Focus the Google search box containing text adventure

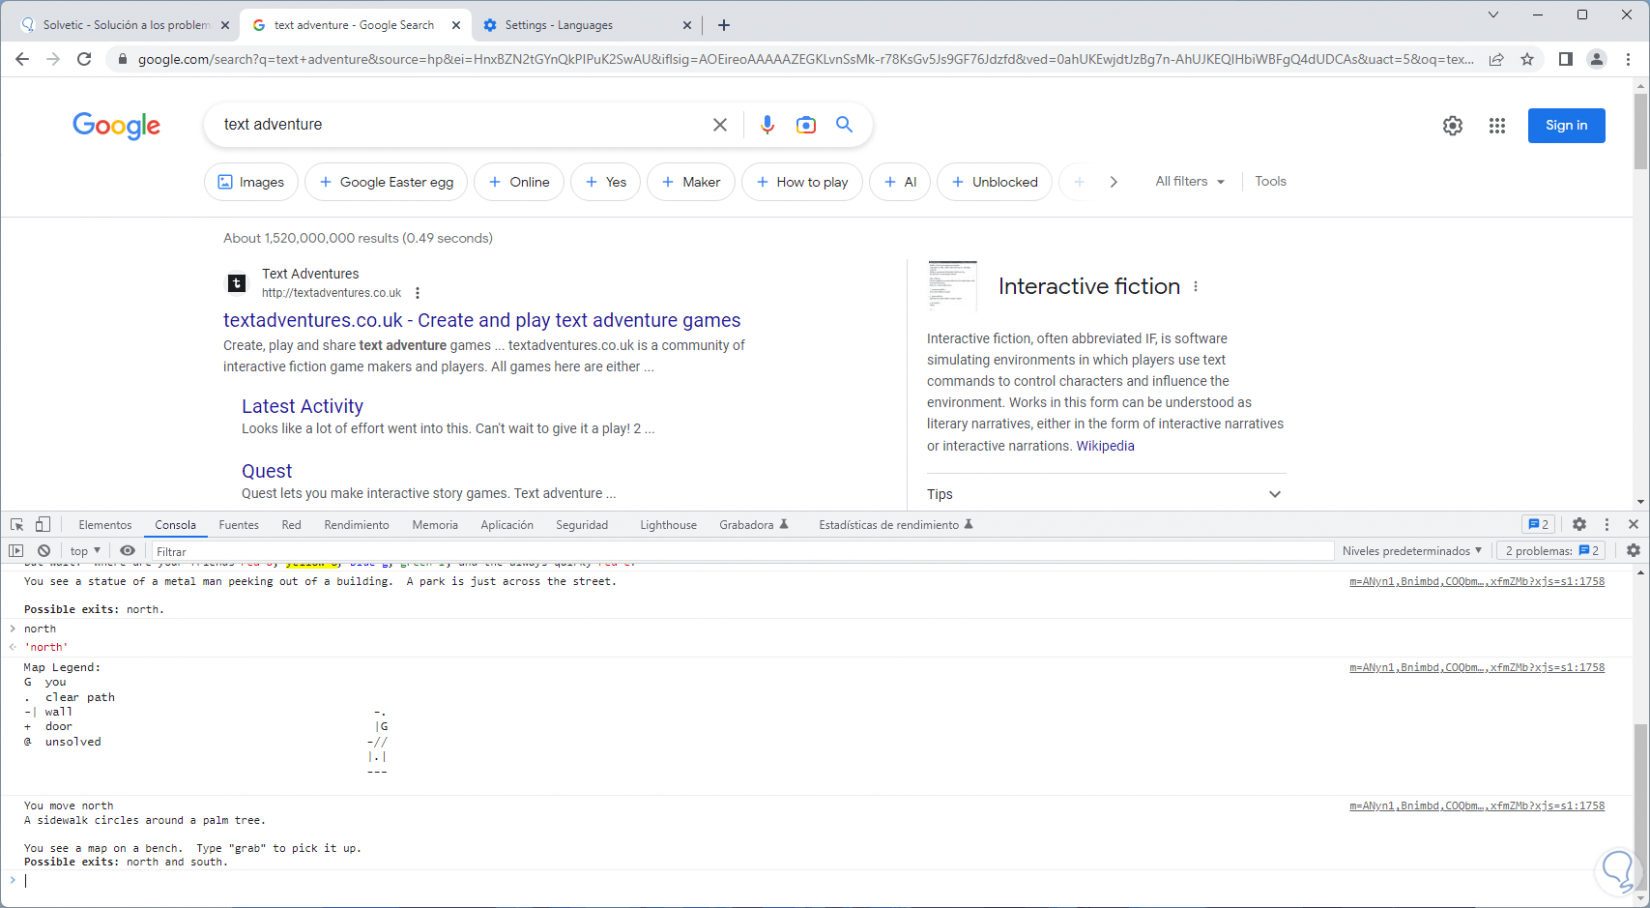[460, 125]
